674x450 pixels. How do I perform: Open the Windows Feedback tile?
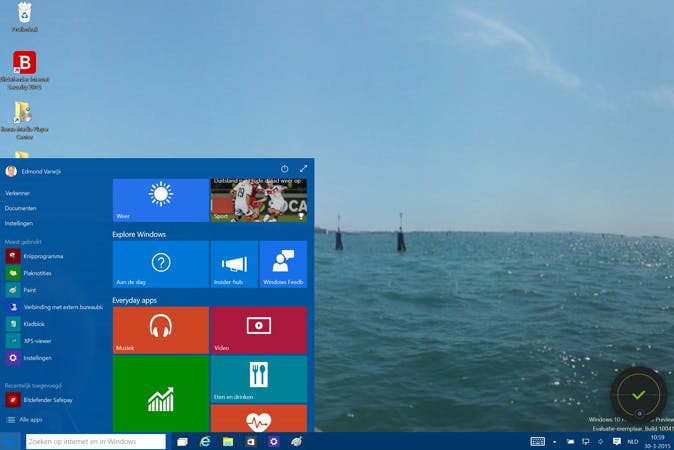[283, 264]
